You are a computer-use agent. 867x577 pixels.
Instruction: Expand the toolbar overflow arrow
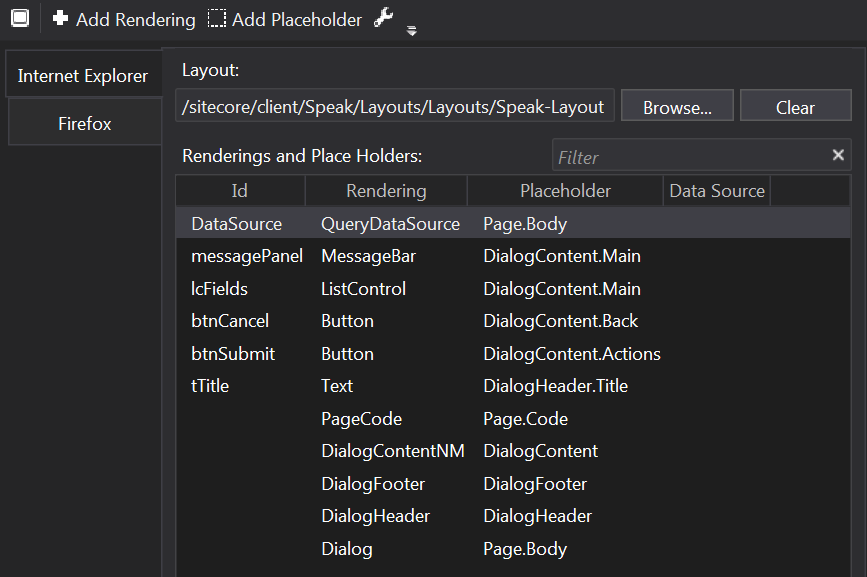[411, 31]
